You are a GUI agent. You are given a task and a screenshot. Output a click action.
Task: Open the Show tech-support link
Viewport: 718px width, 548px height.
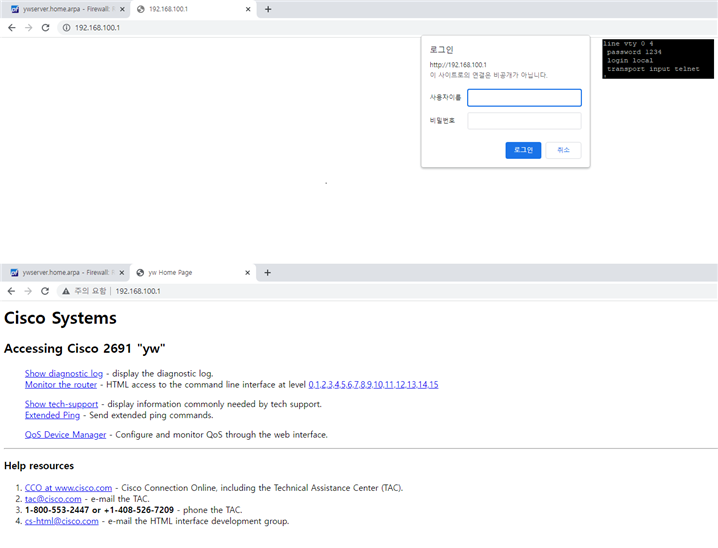click(61, 404)
